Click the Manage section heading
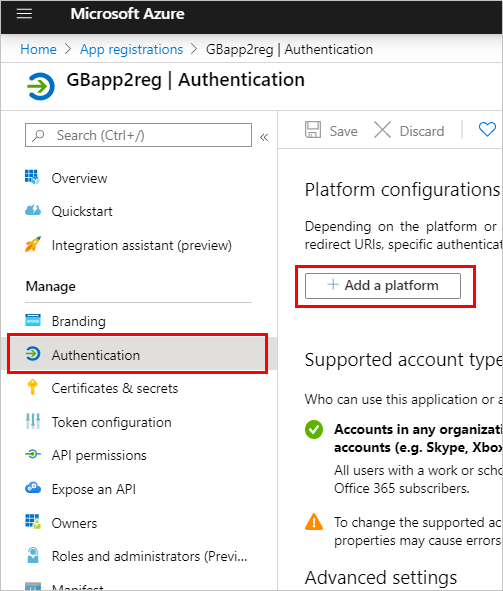The height and width of the screenshot is (591, 503). tap(50, 286)
